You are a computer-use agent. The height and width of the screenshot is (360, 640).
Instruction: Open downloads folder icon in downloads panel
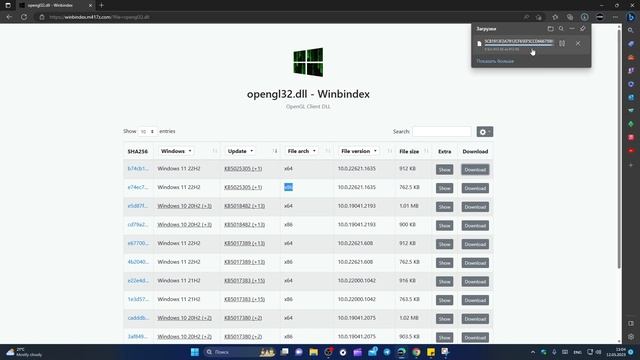point(550,29)
